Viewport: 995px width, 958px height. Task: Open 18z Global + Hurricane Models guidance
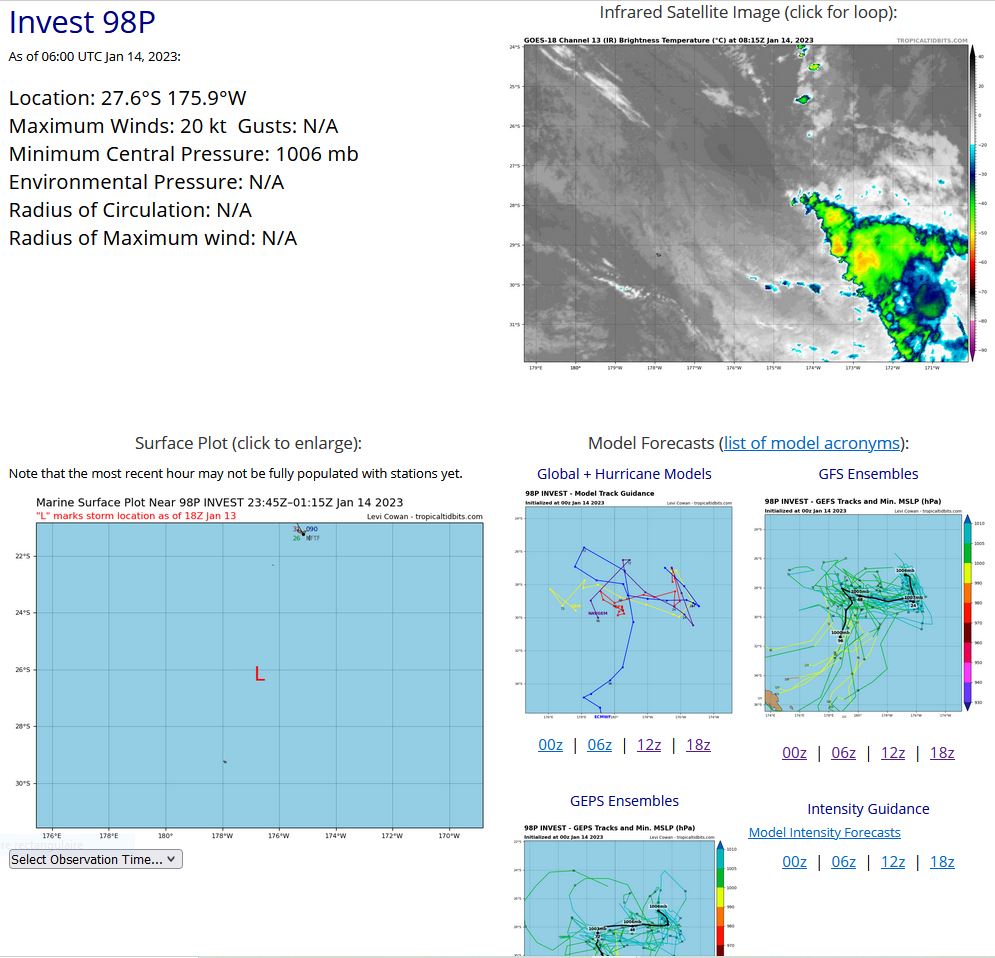pos(697,744)
